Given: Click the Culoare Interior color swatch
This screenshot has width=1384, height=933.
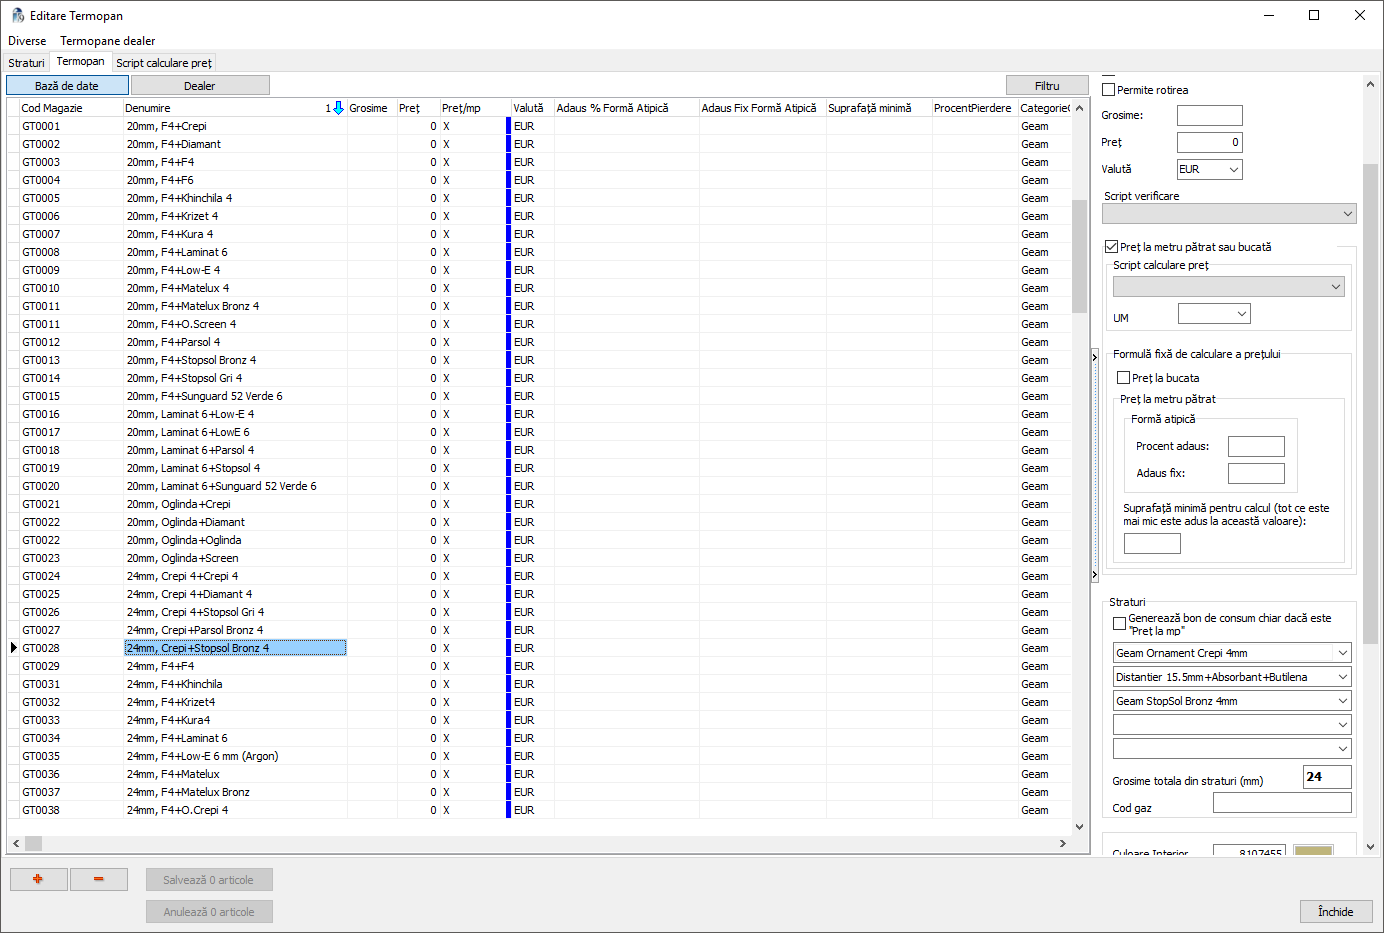Looking at the screenshot, I should point(1313,850).
